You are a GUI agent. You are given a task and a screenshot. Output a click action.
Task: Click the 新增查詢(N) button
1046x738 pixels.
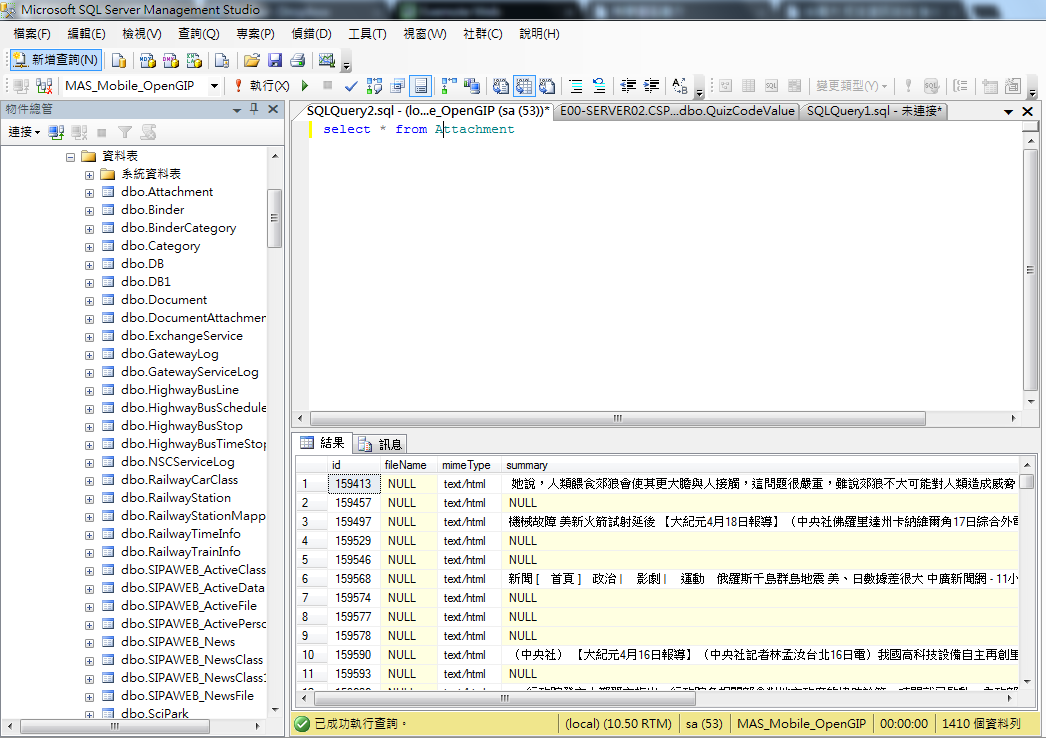tap(56, 60)
